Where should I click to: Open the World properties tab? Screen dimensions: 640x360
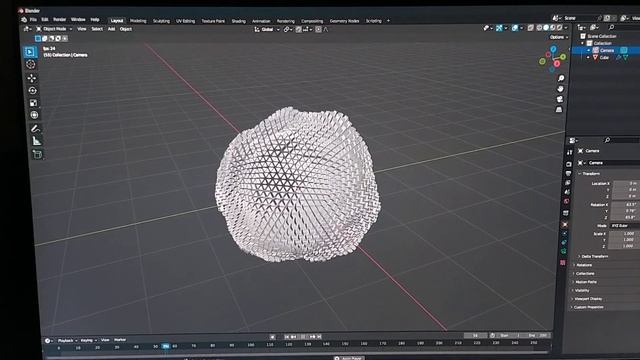point(567,201)
